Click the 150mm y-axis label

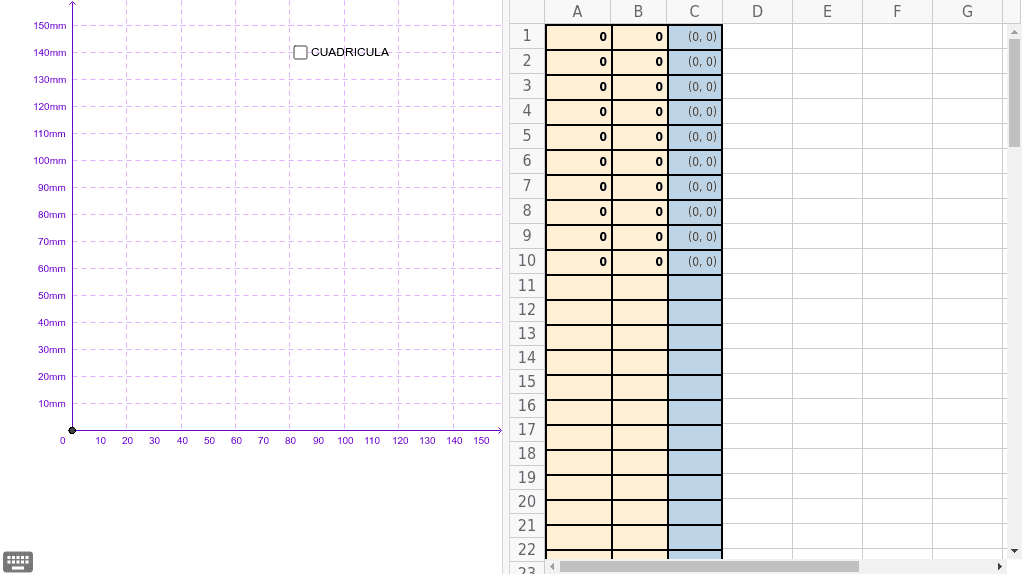point(50,25)
